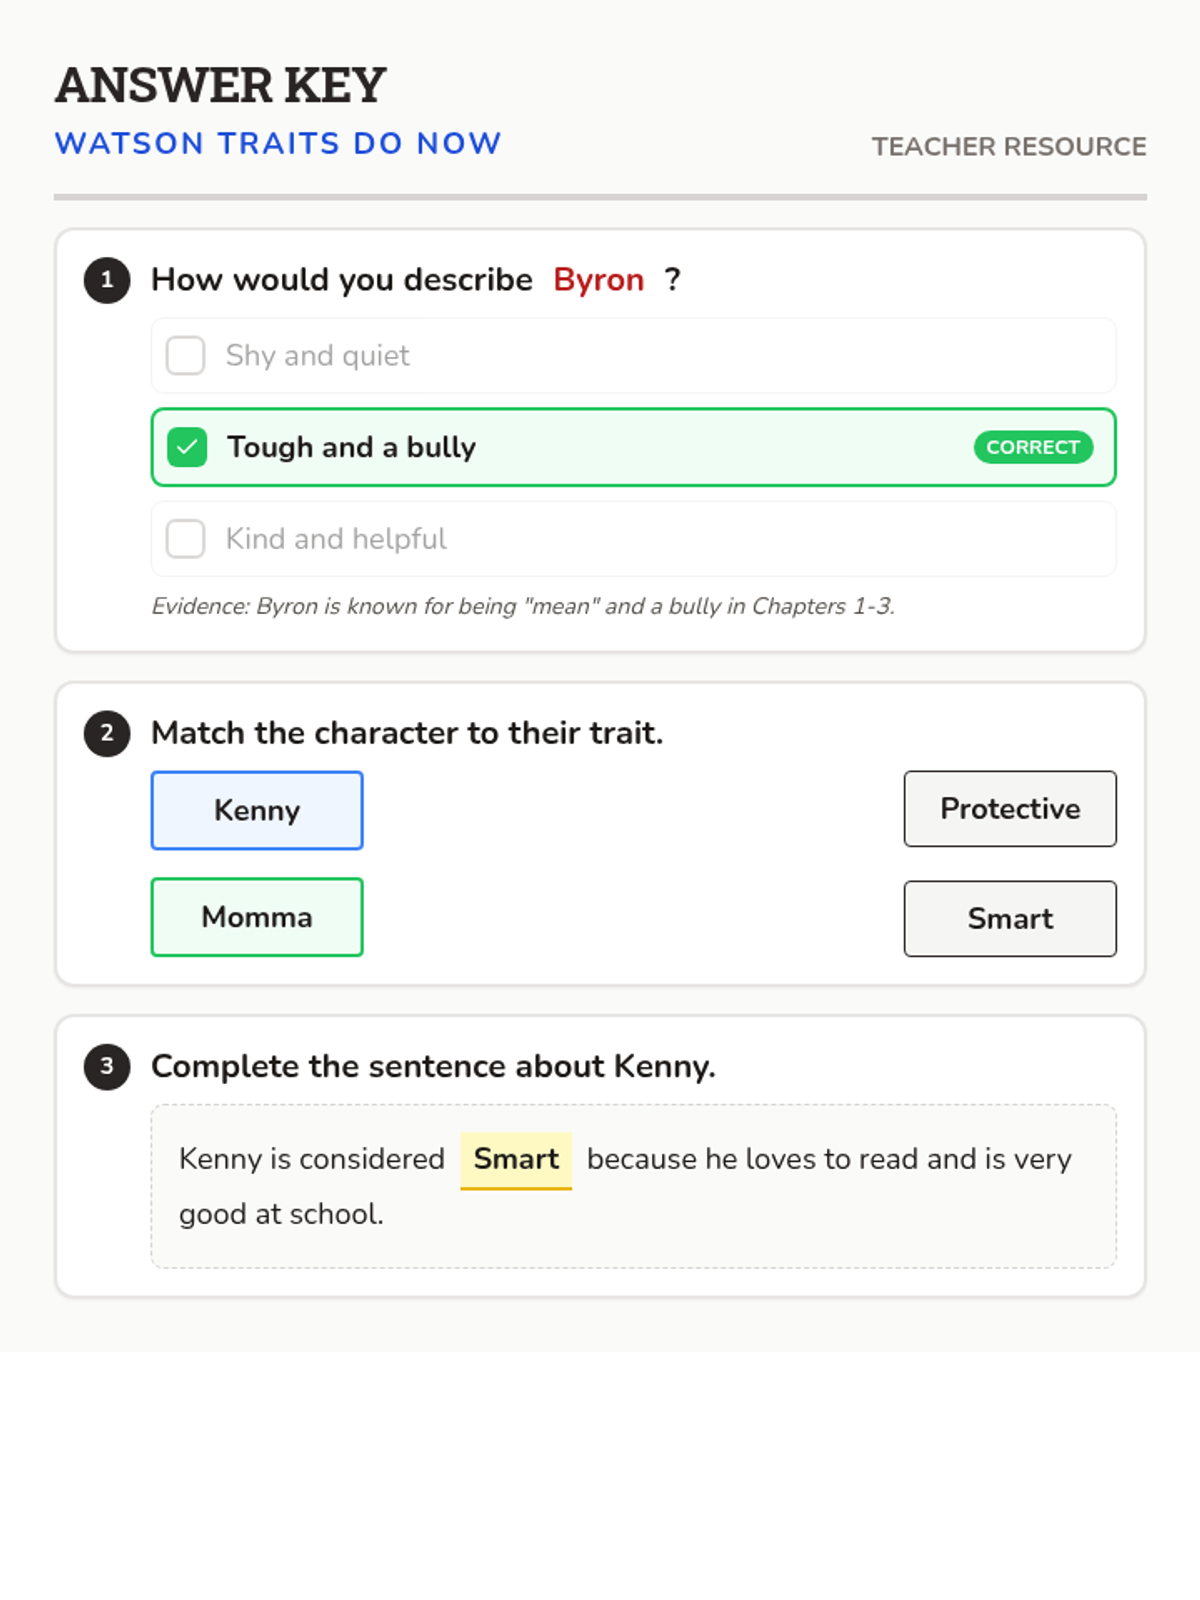This screenshot has width=1200, height=1600.
Task: Click the 'Watson Traits Do Now' subtitle
Action: tap(278, 143)
